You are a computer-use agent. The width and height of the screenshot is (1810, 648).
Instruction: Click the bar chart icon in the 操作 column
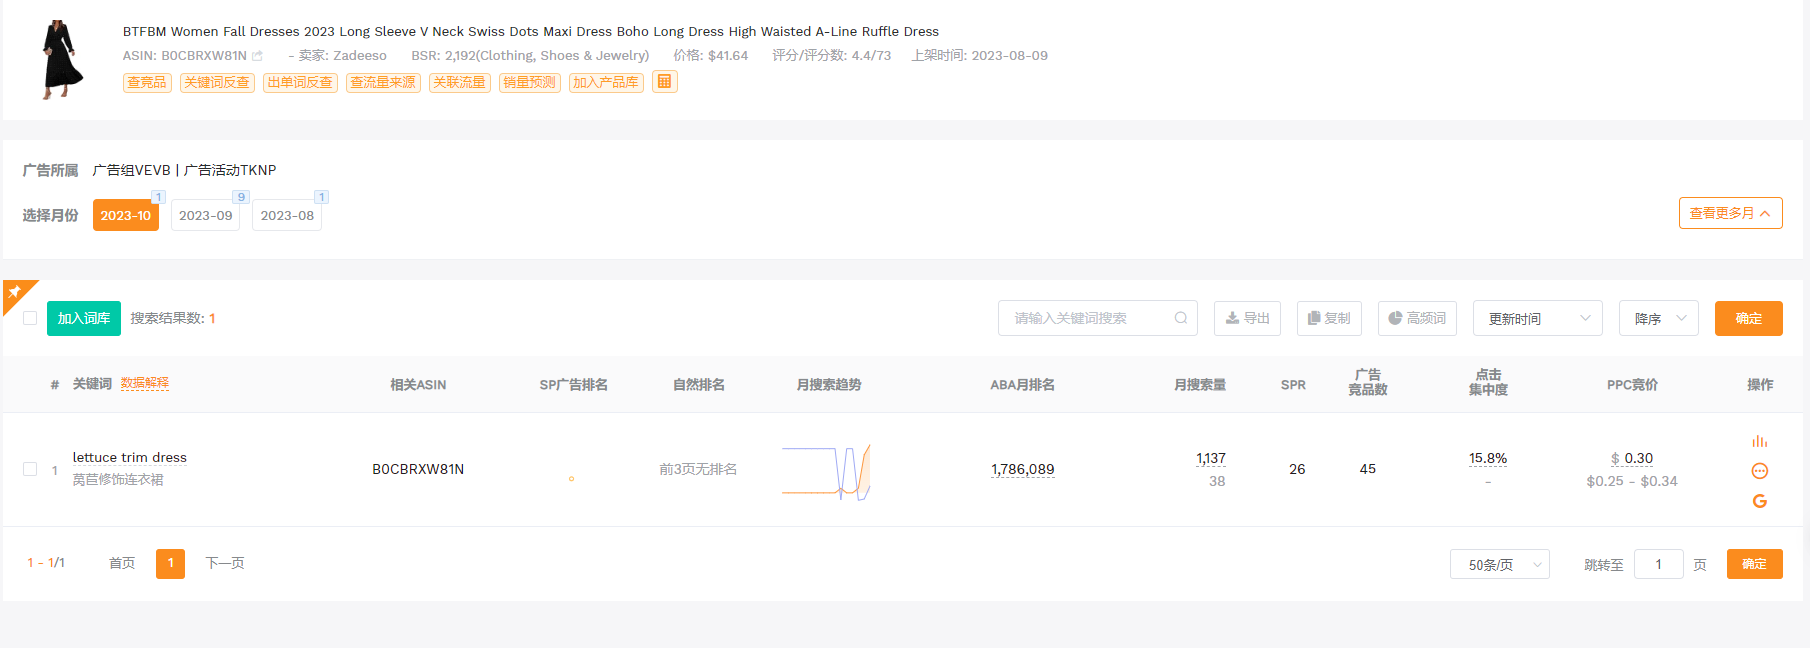(x=1759, y=441)
